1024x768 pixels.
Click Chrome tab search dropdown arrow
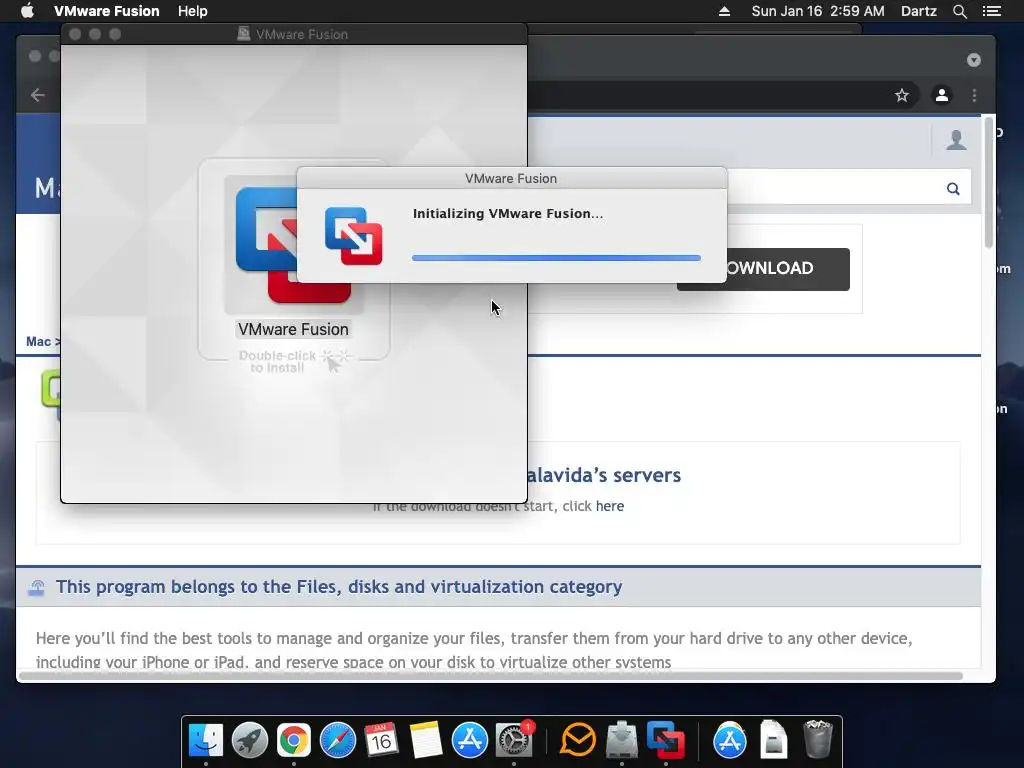(x=974, y=60)
